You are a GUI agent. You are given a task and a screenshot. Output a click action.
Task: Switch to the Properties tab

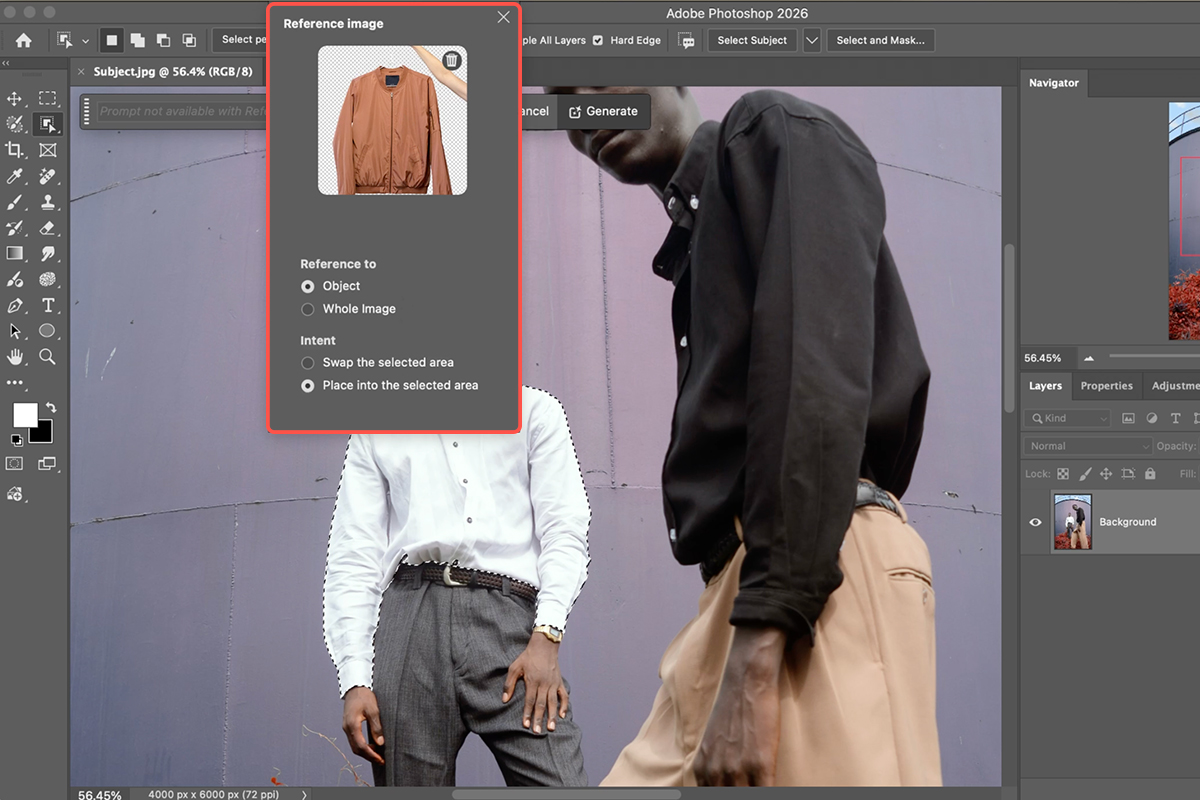(1106, 386)
